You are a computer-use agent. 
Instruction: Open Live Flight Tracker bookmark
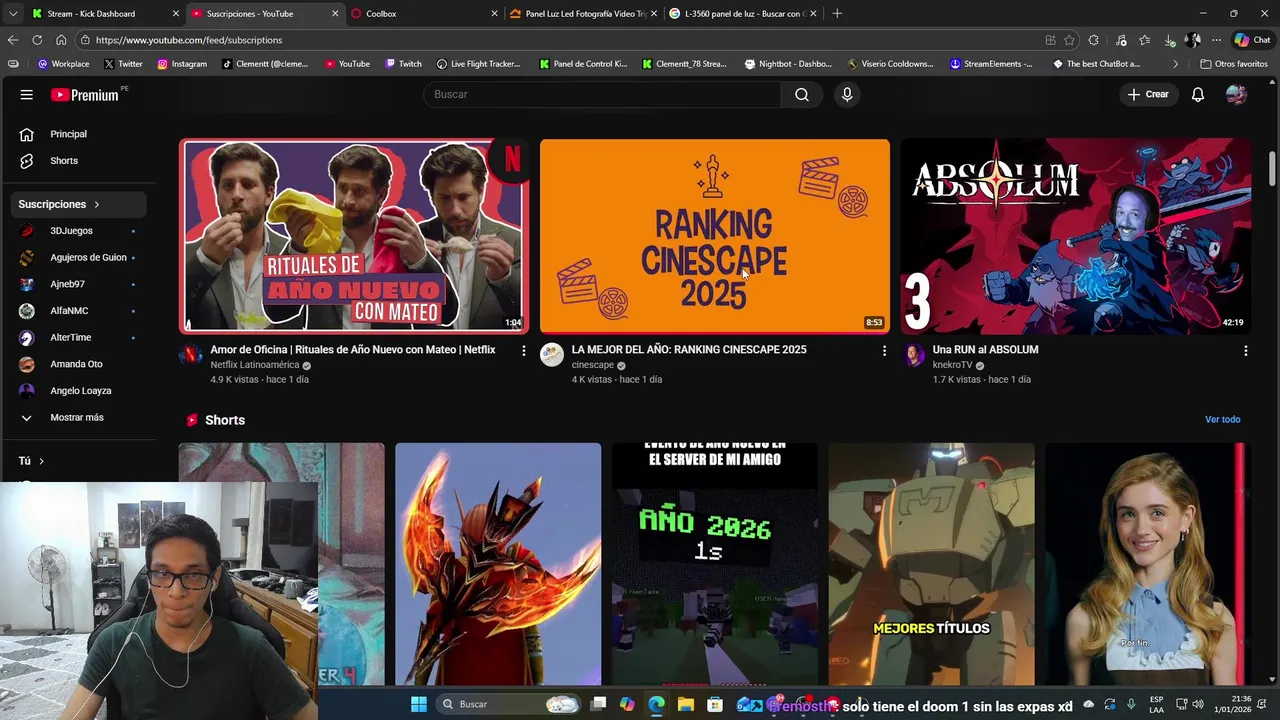tap(478, 64)
